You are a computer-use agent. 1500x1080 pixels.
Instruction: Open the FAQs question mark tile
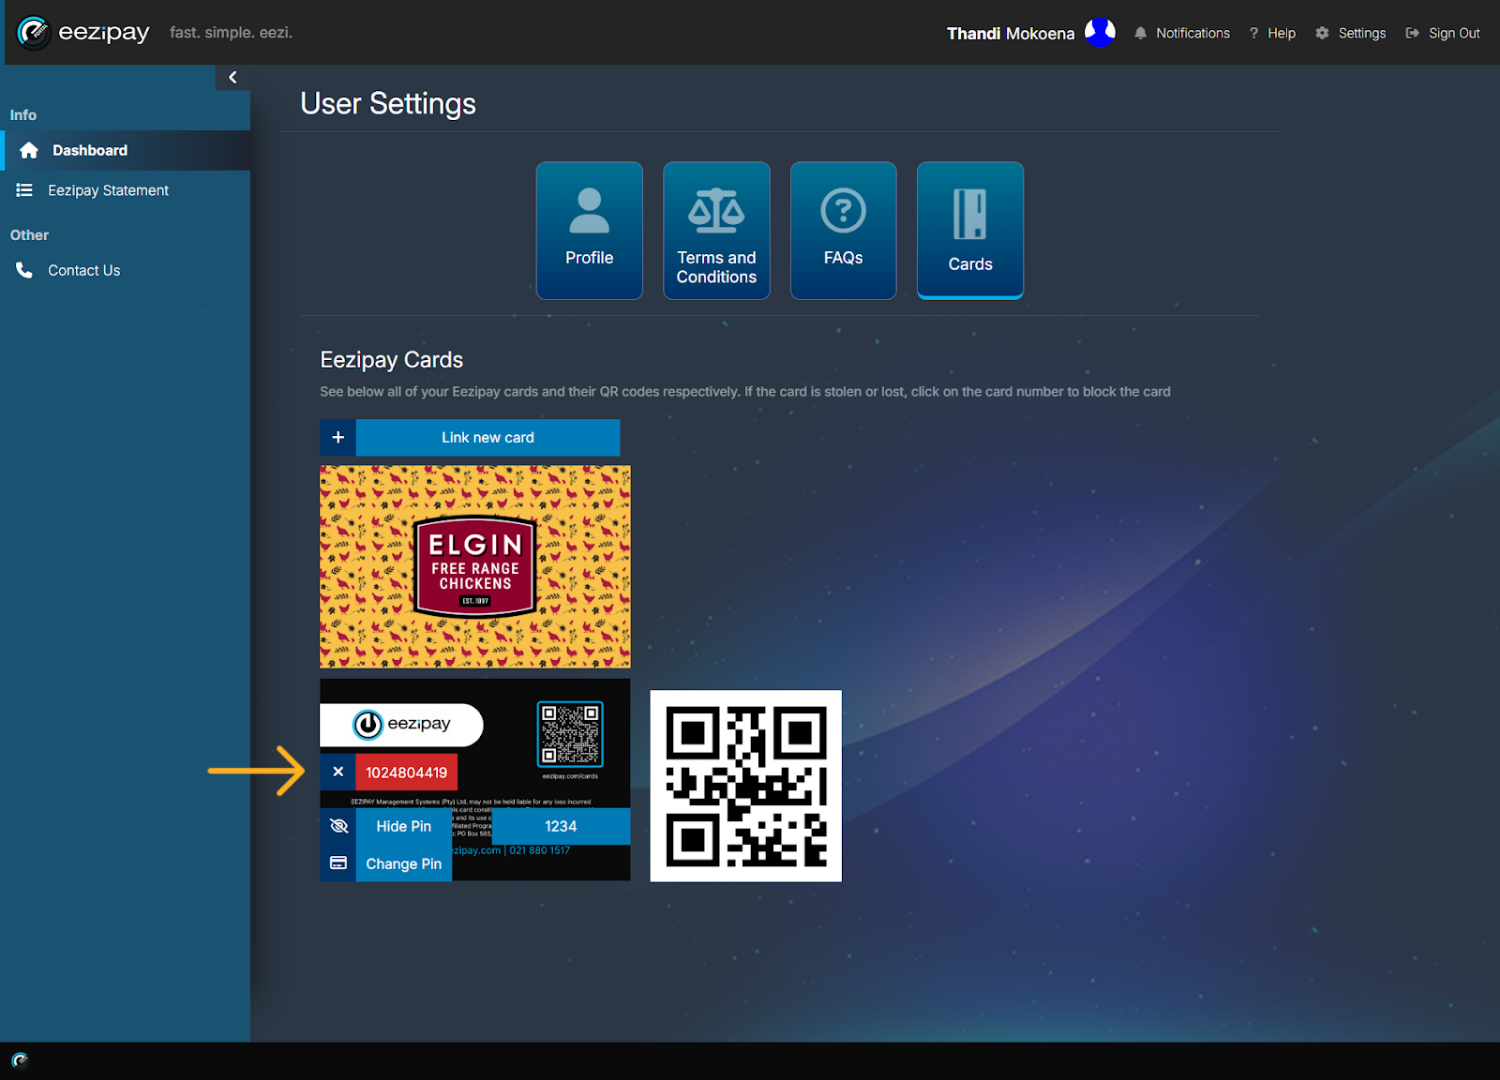point(843,230)
